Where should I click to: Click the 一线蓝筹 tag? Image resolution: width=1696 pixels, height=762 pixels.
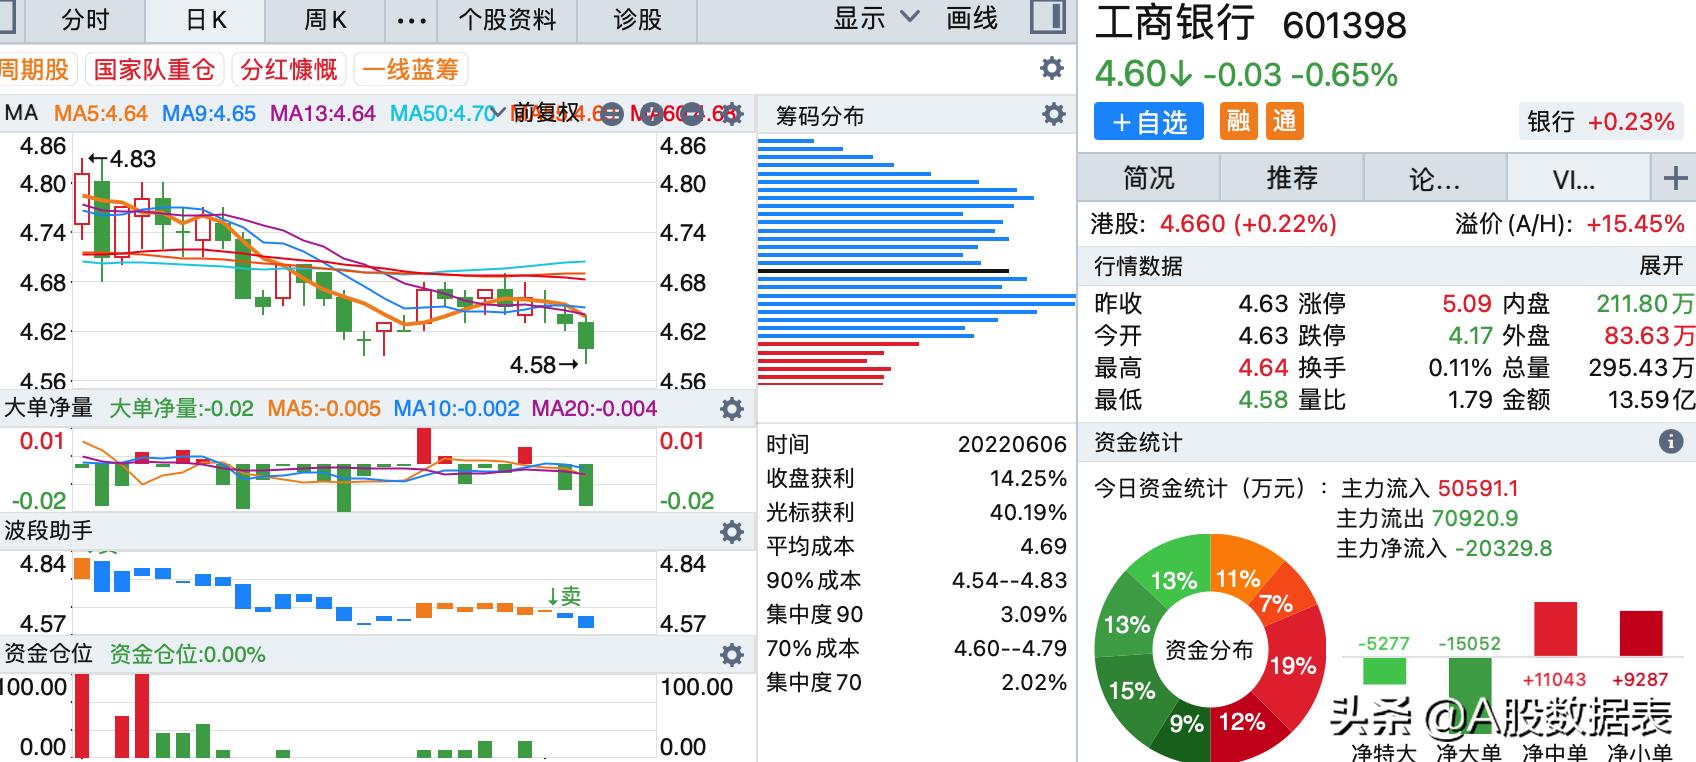[411, 69]
